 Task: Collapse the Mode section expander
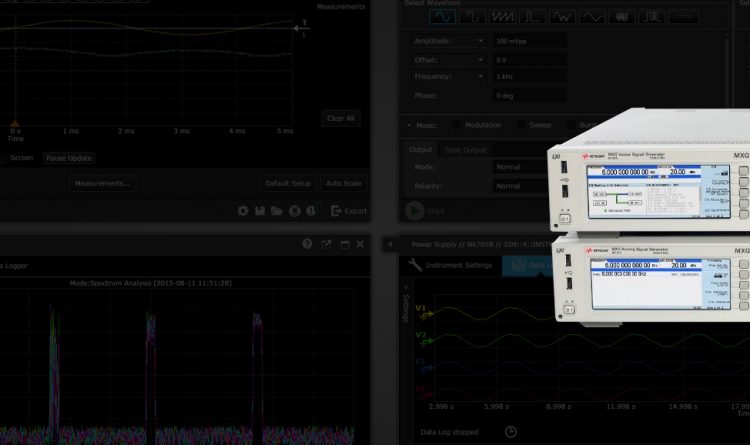click(x=409, y=125)
